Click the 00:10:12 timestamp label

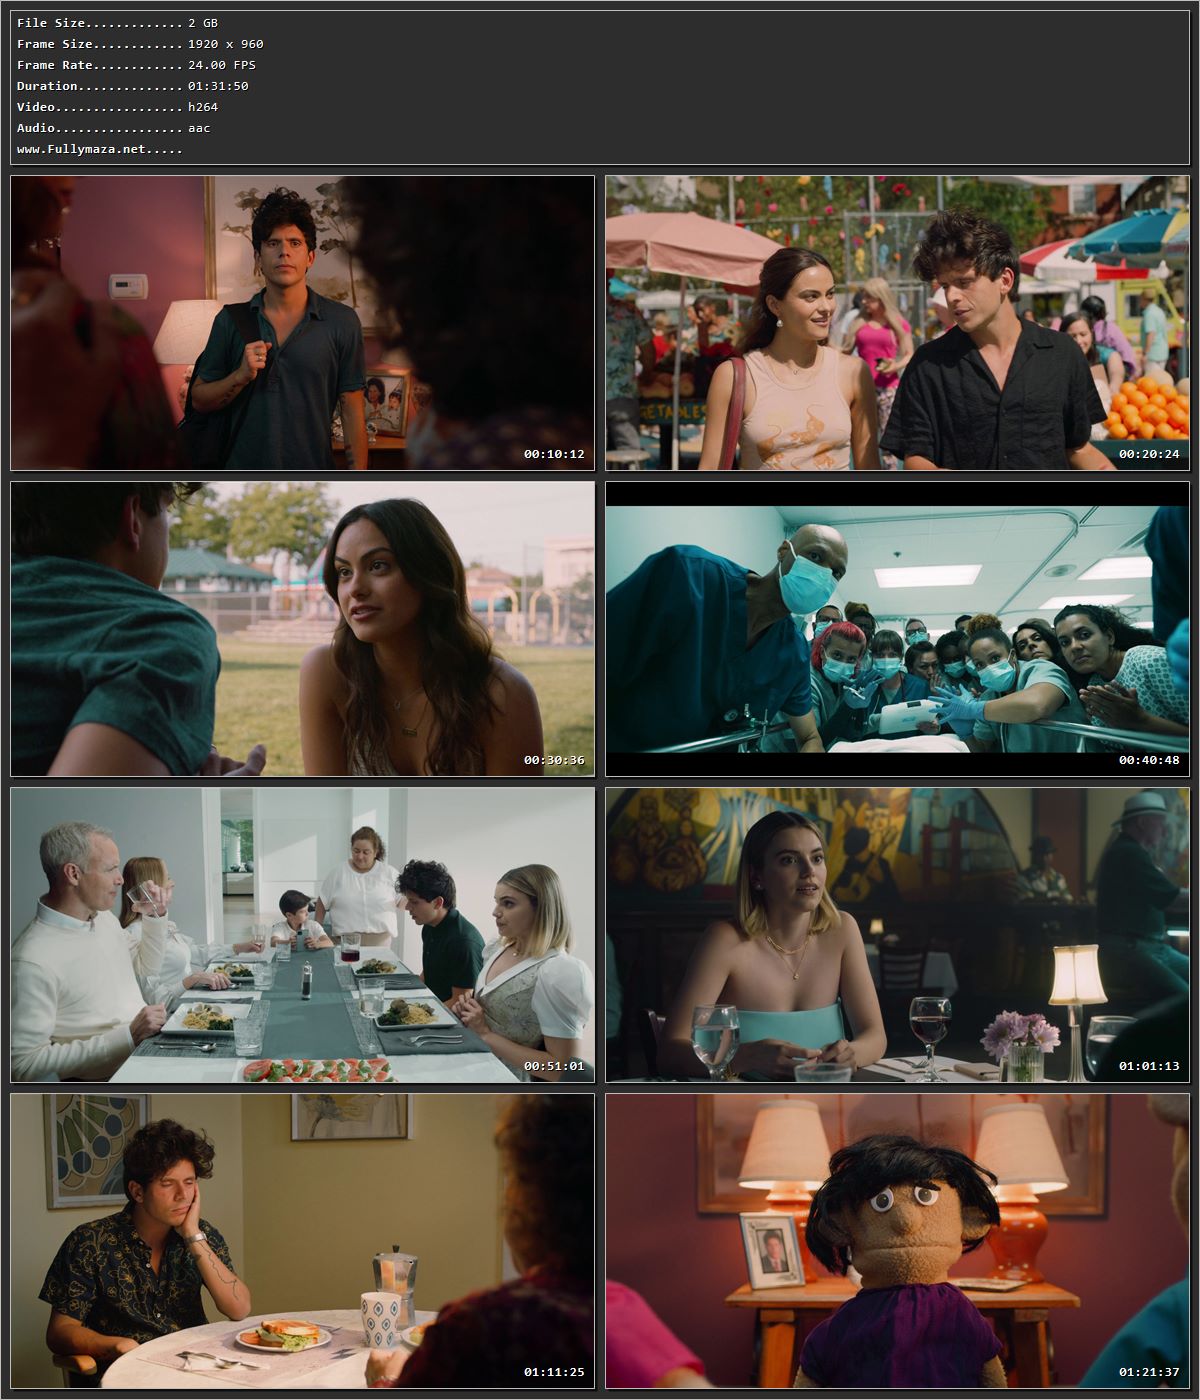(554, 454)
